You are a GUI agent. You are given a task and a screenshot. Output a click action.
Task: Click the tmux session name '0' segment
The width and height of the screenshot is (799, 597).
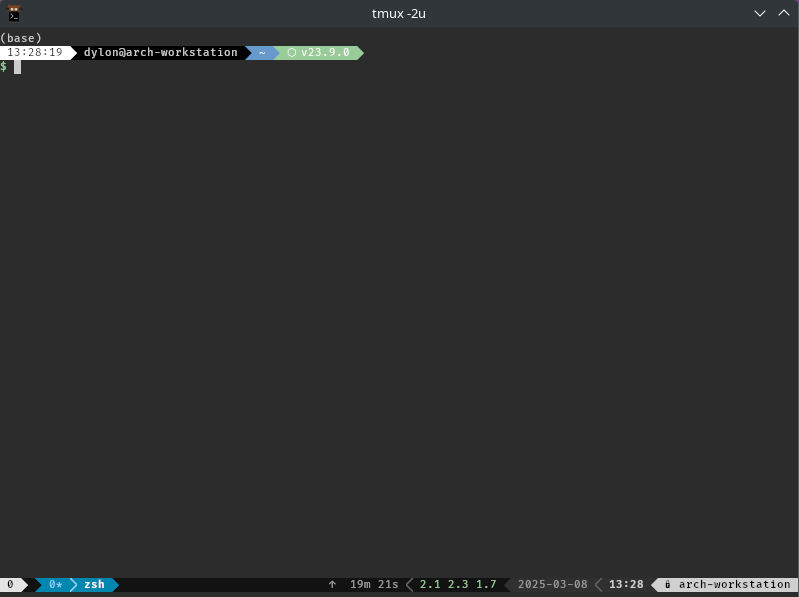click(10, 584)
